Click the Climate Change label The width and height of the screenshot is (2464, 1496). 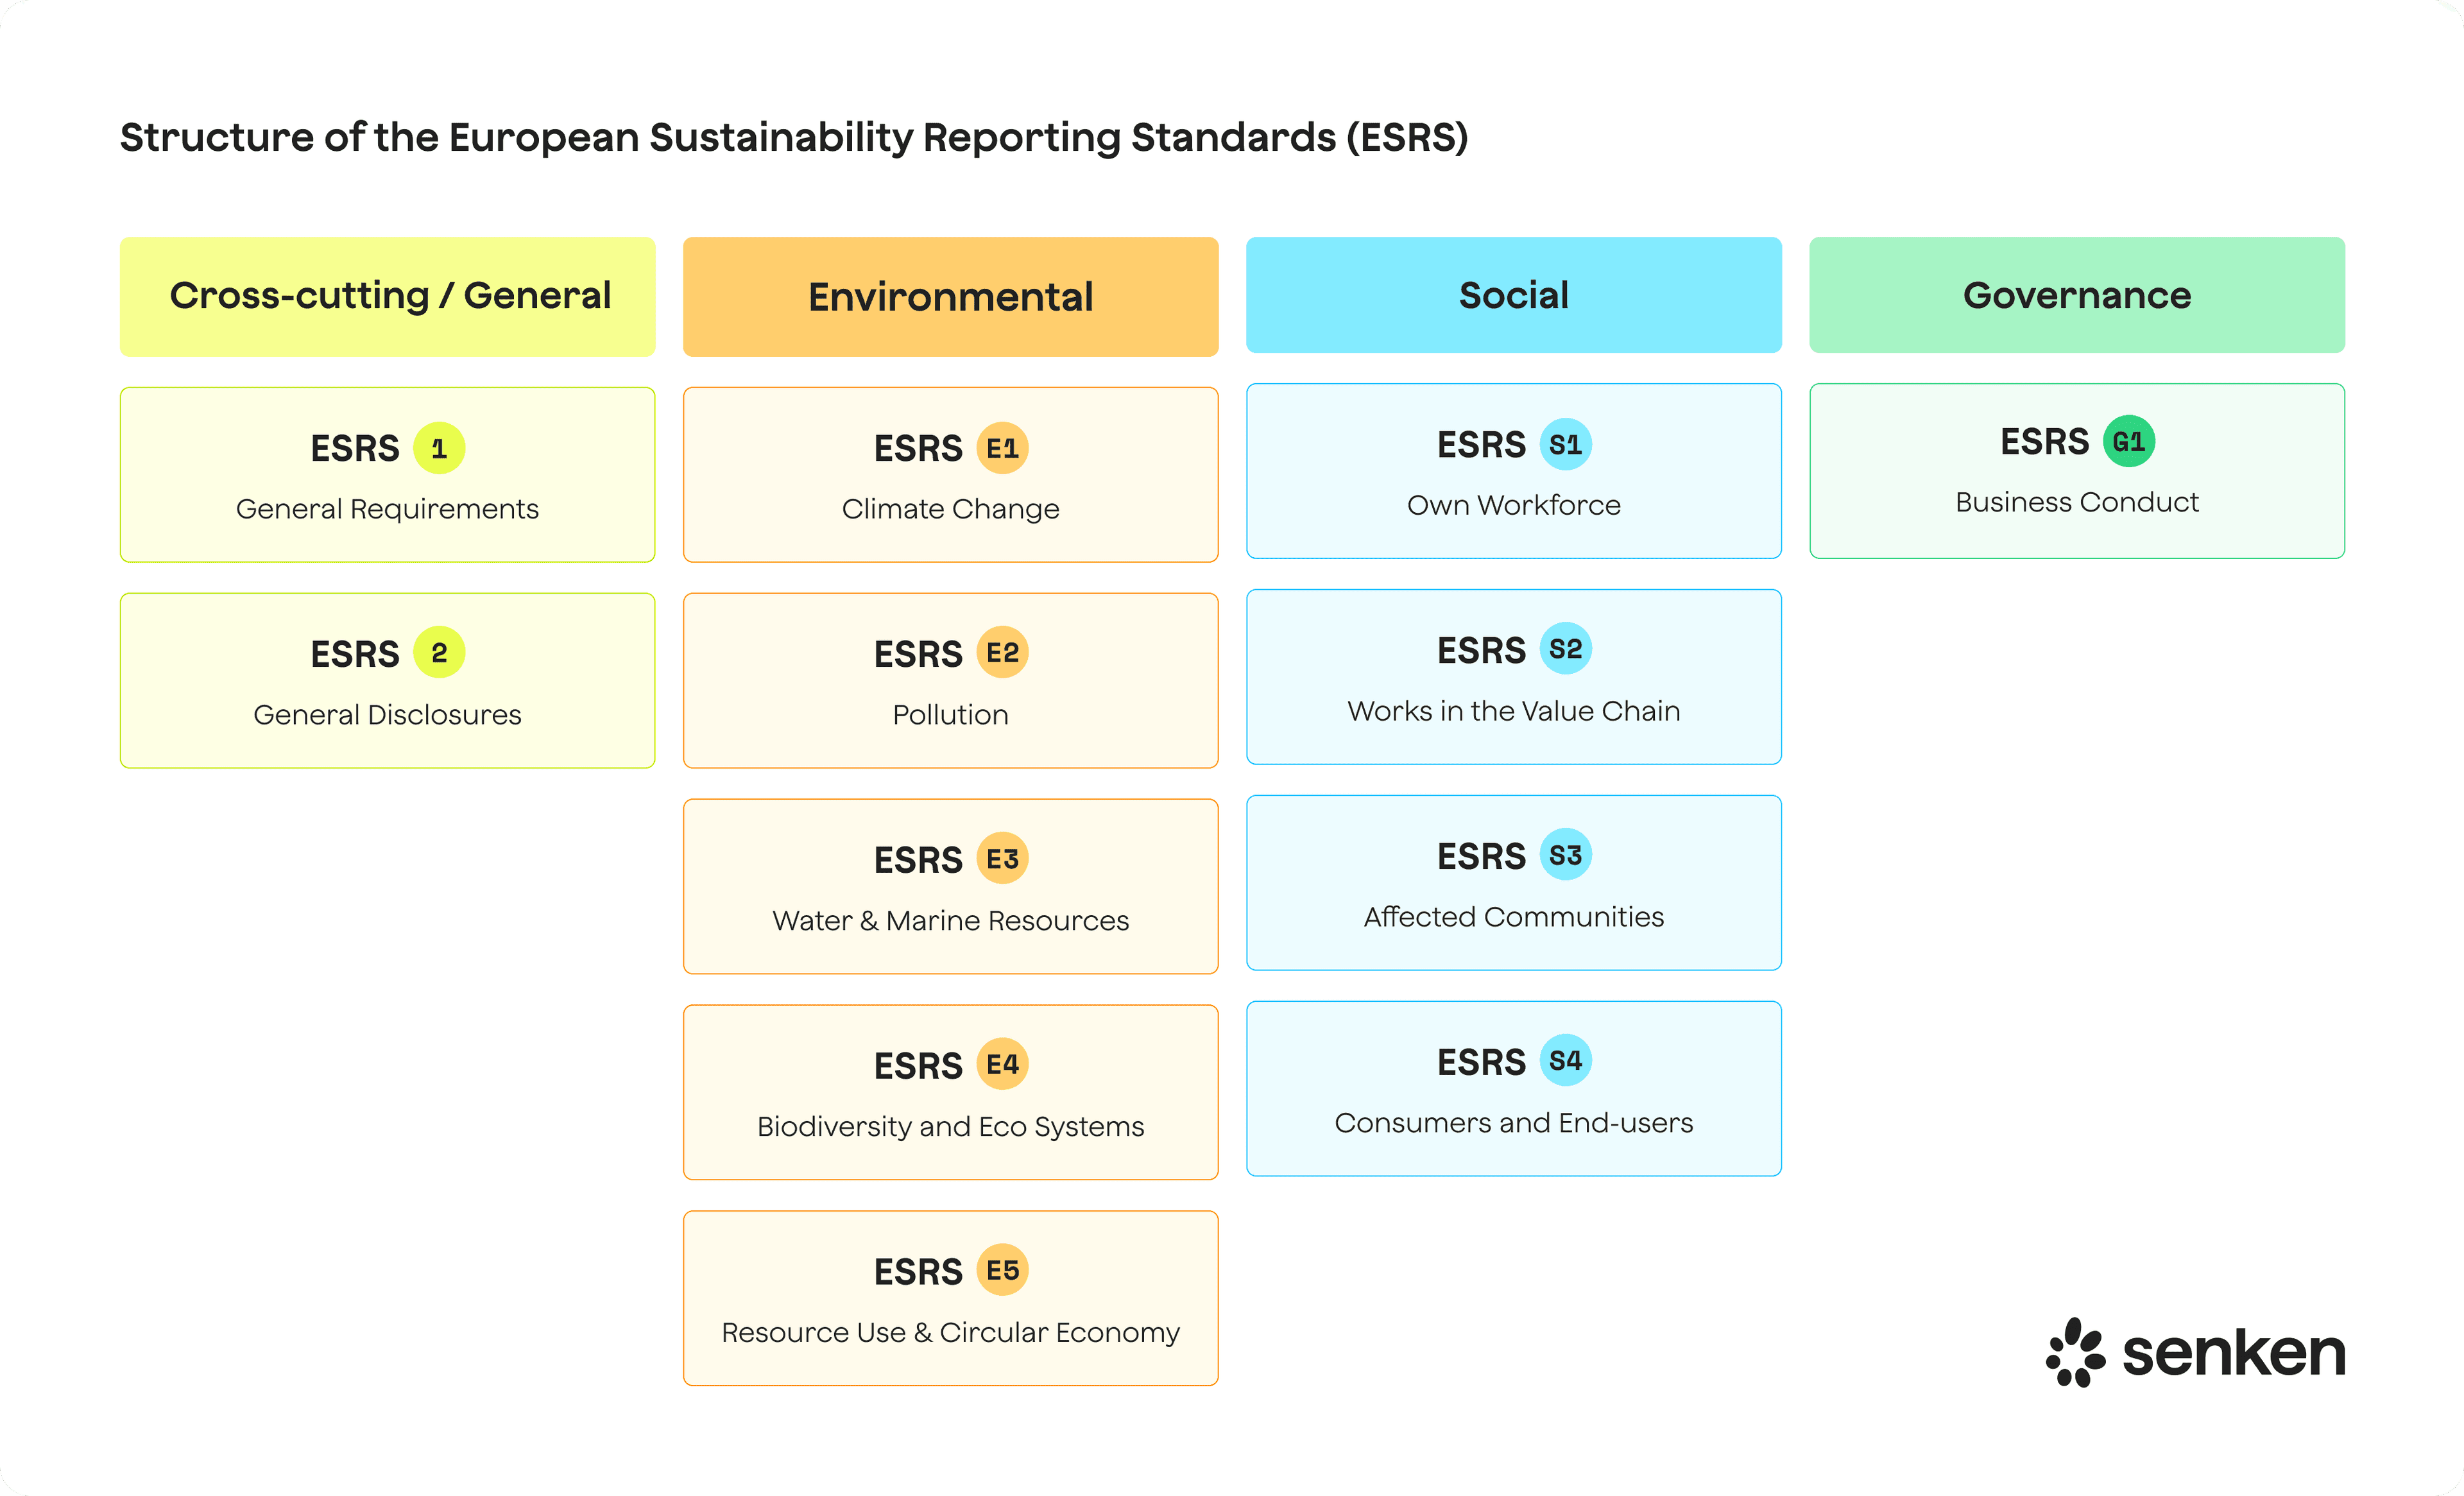pyautogui.click(x=950, y=509)
